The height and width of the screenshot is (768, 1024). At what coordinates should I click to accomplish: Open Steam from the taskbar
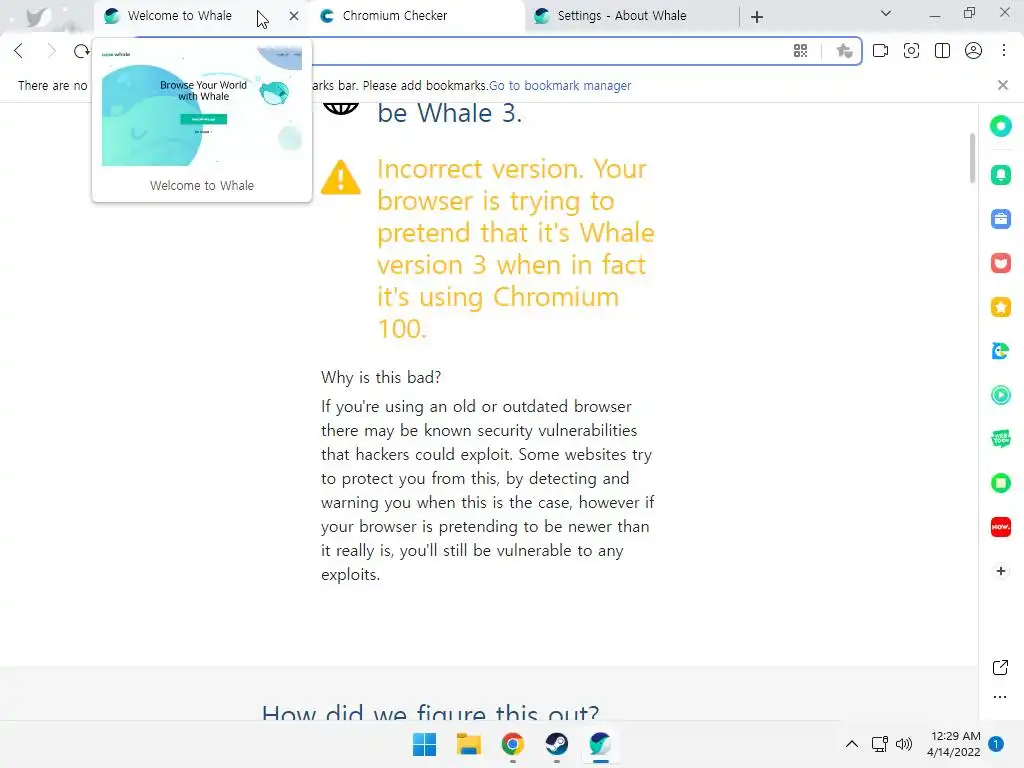pos(556,744)
